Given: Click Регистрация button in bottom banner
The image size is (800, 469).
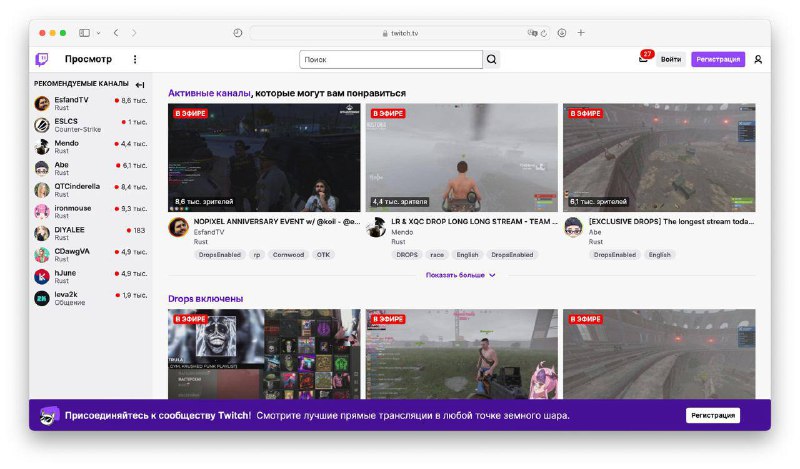Looking at the screenshot, I should point(713,415).
